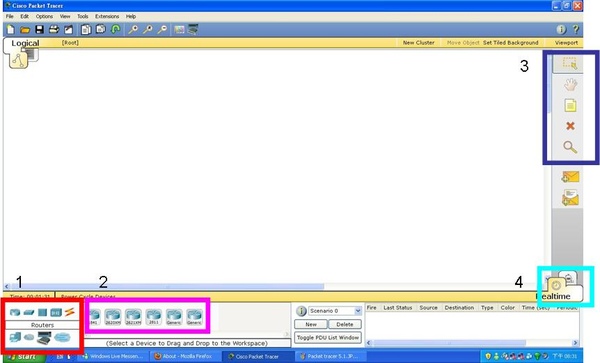Click the New scenario button
This screenshot has width=600, height=363.
point(311,324)
